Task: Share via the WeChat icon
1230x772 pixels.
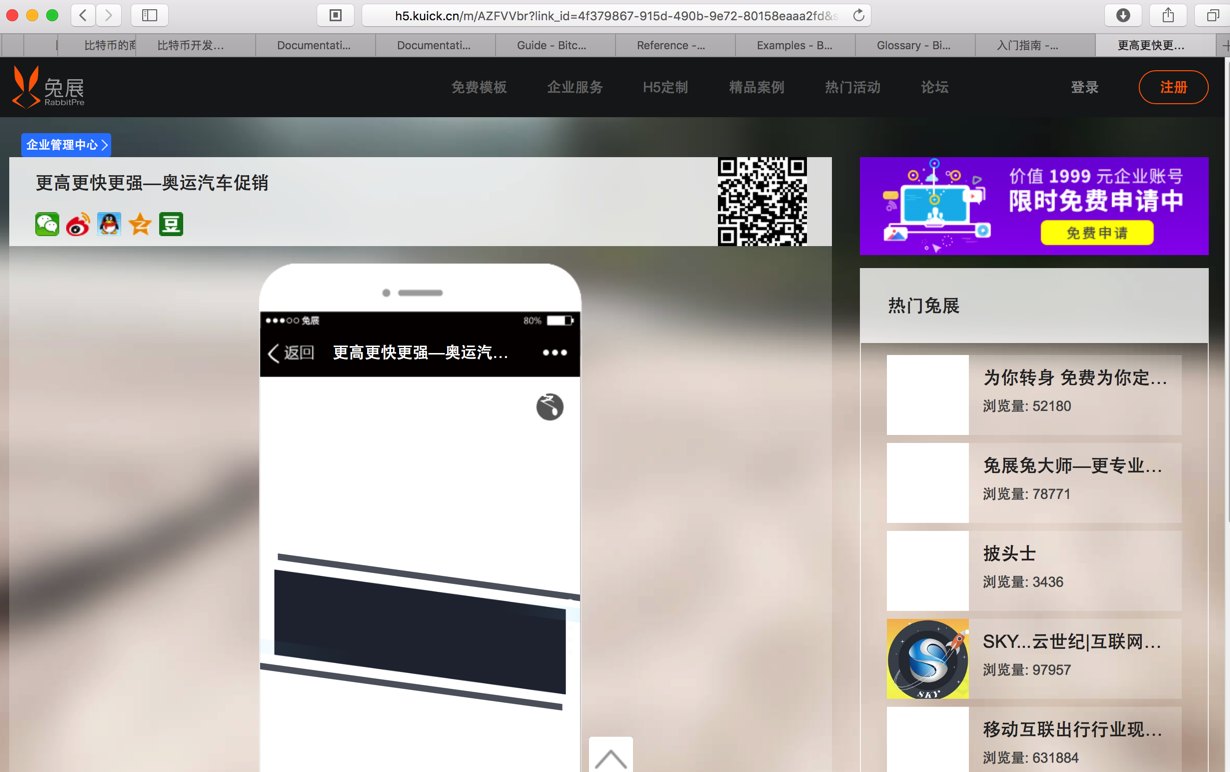Action: click(47, 224)
